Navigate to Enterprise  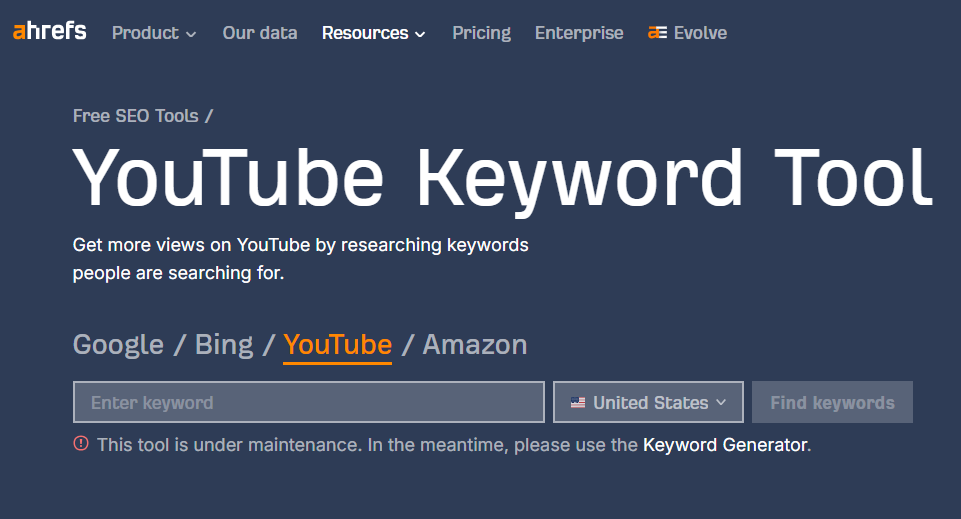click(x=579, y=33)
